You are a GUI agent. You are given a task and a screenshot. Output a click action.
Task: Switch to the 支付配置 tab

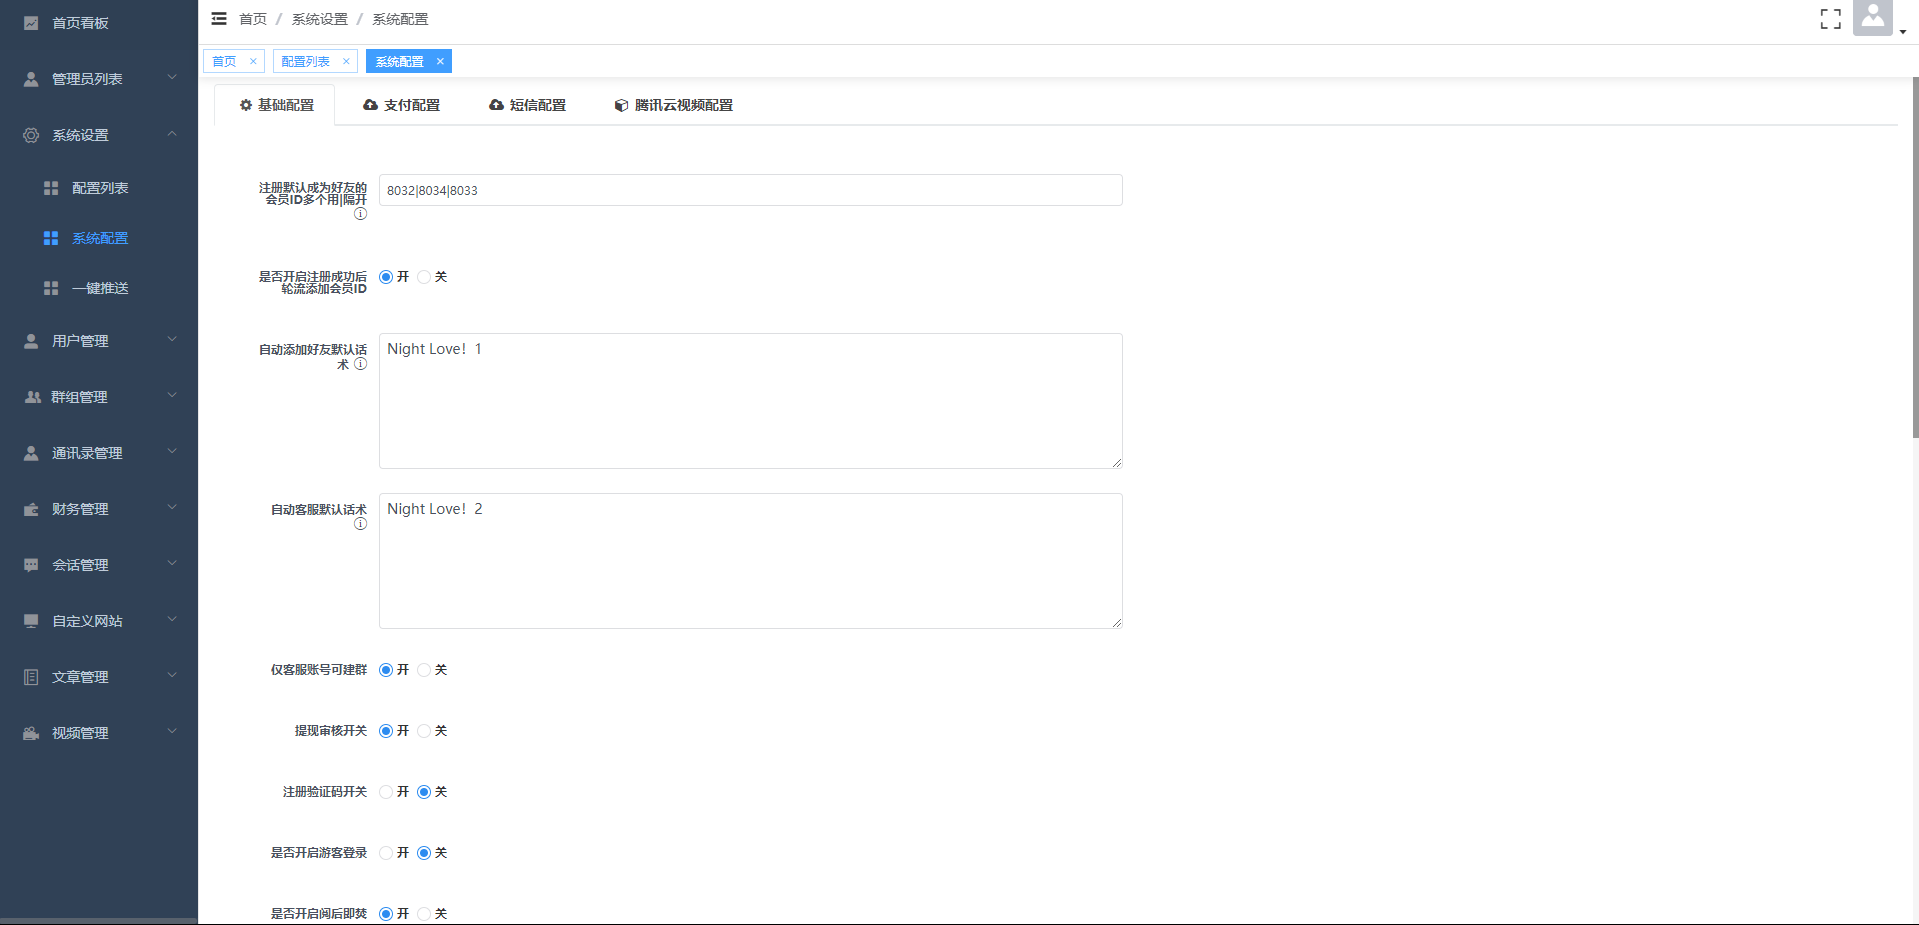[402, 105]
